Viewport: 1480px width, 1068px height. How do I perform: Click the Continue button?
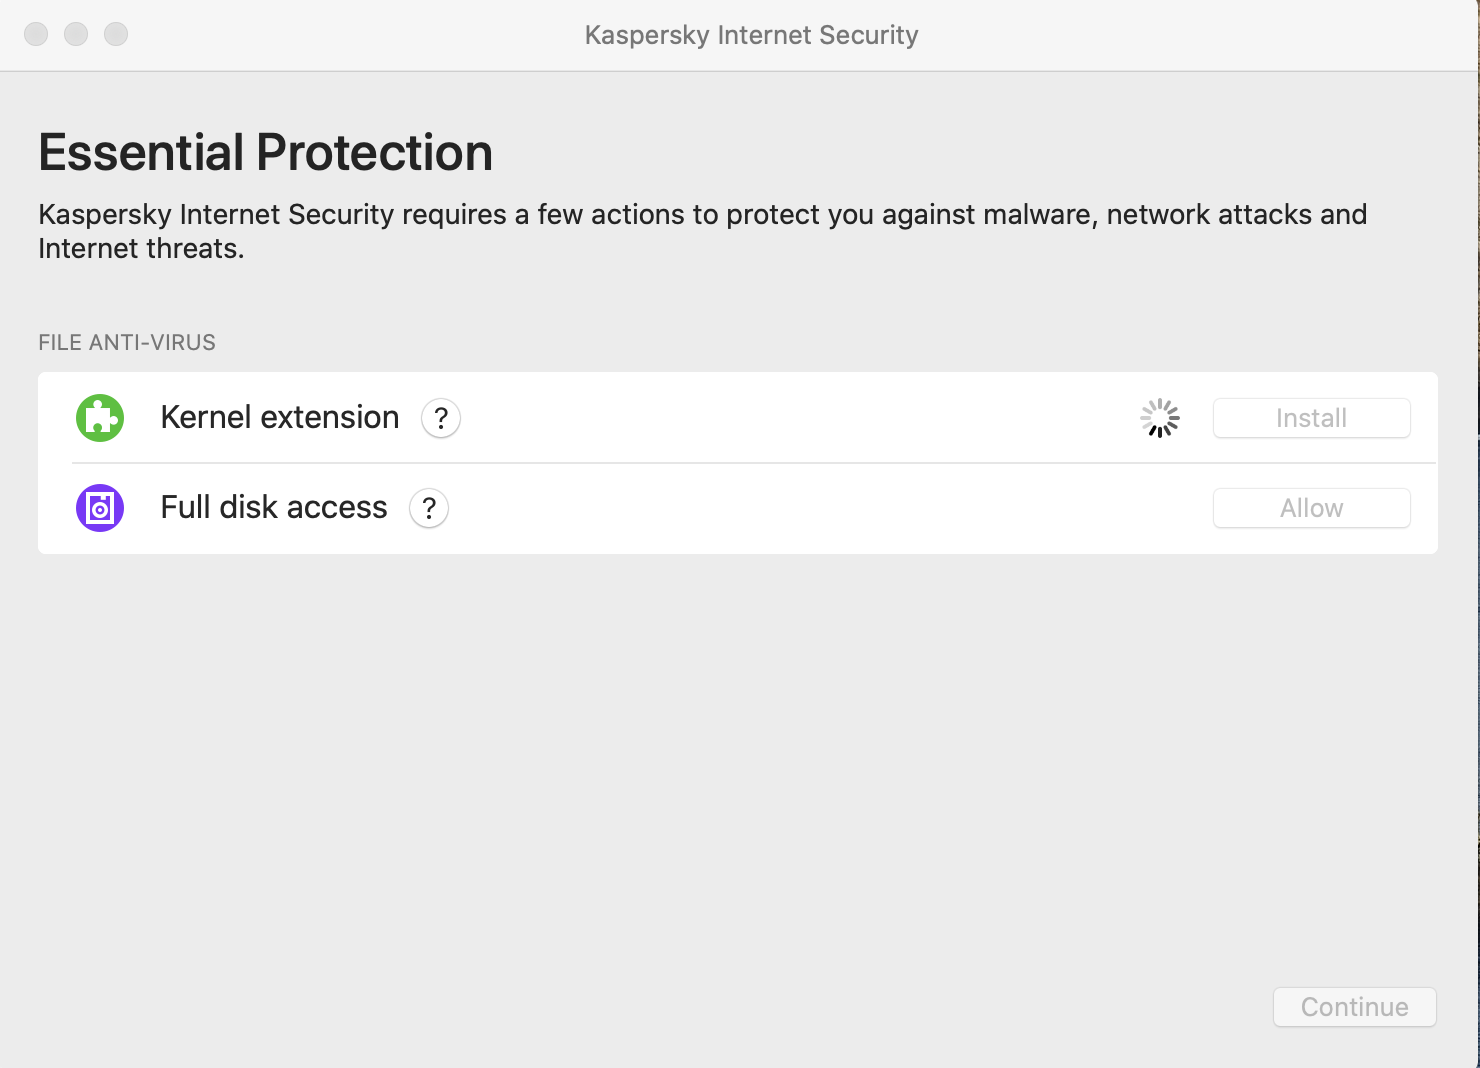pyautogui.click(x=1355, y=1007)
